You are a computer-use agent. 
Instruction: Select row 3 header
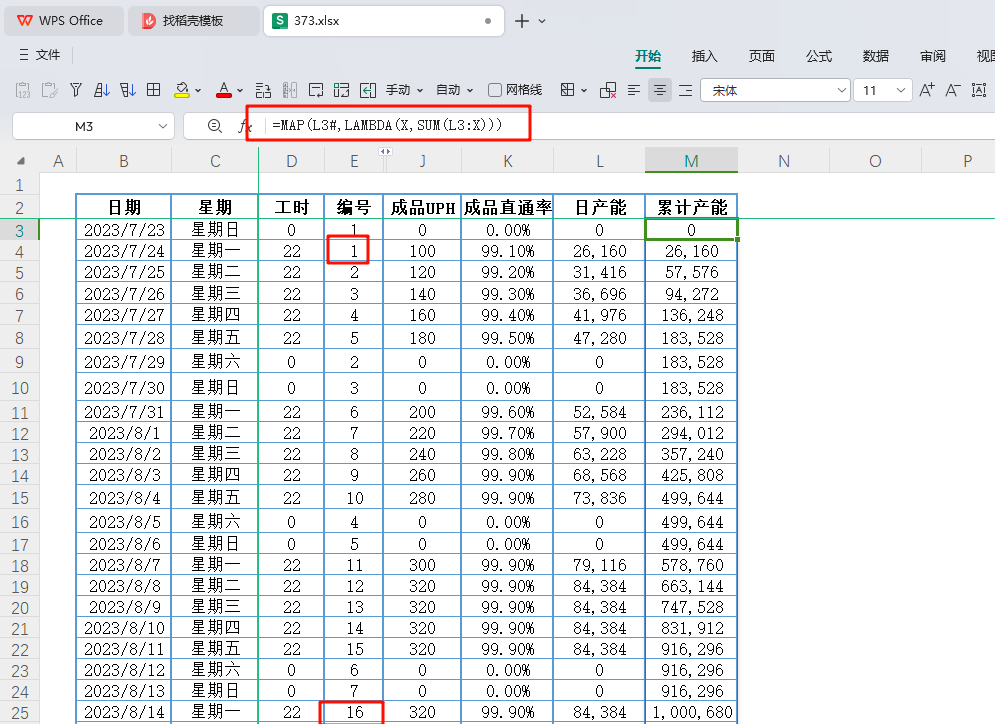(20, 230)
